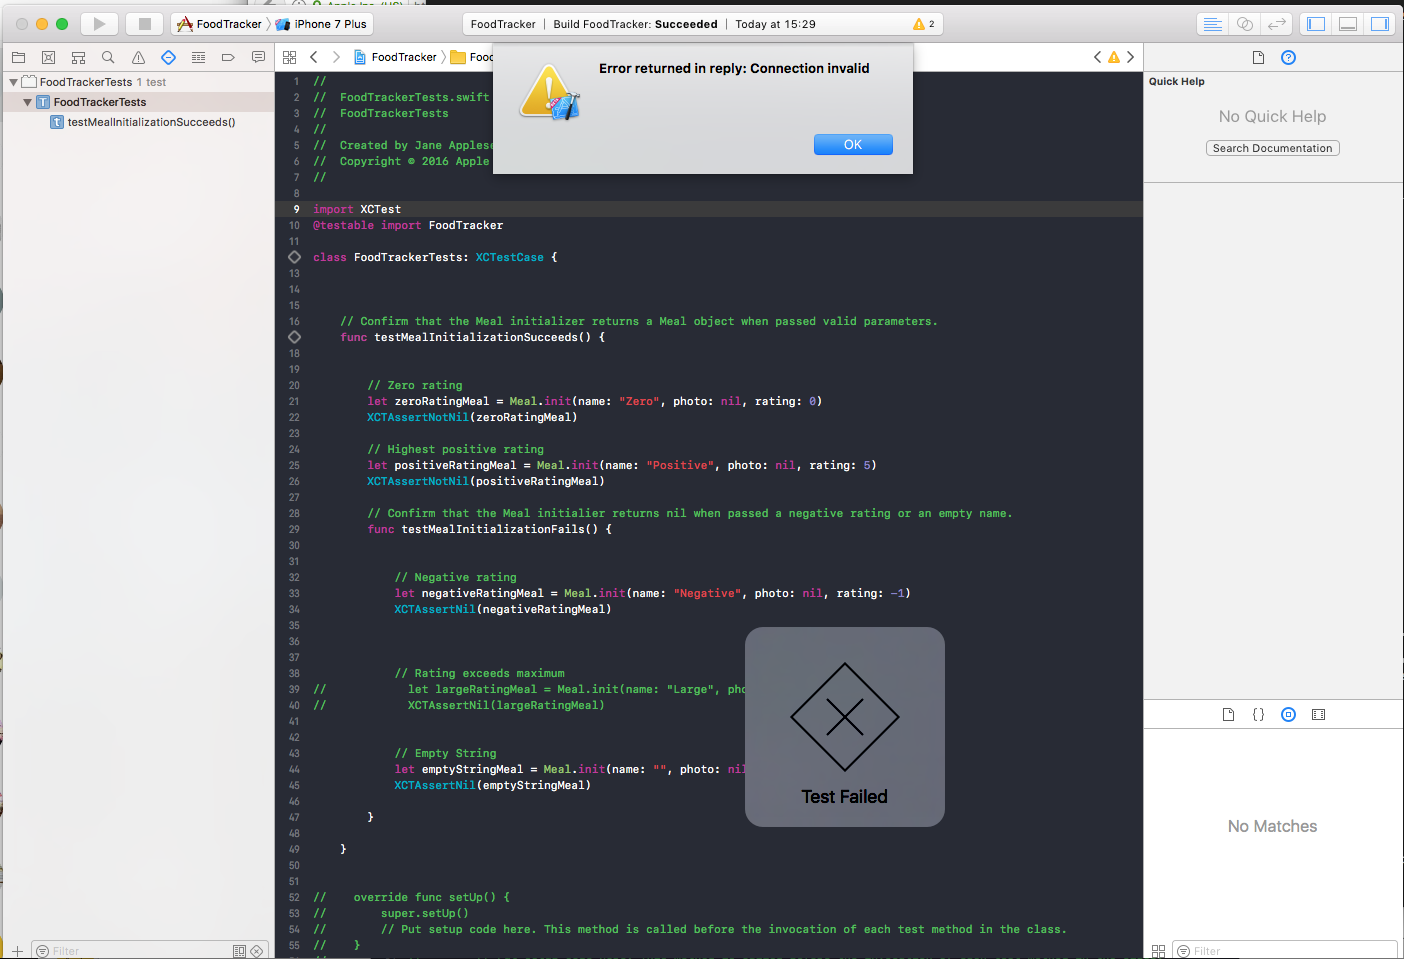Click 'XCTAssertNotNil(zeroRatingMeal)' in the code
This screenshot has height=959, width=1404.
tap(472, 417)
